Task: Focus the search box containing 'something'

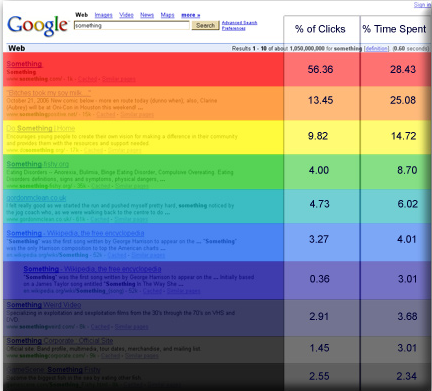Action: pyautogui.click(x=132, y=25)
